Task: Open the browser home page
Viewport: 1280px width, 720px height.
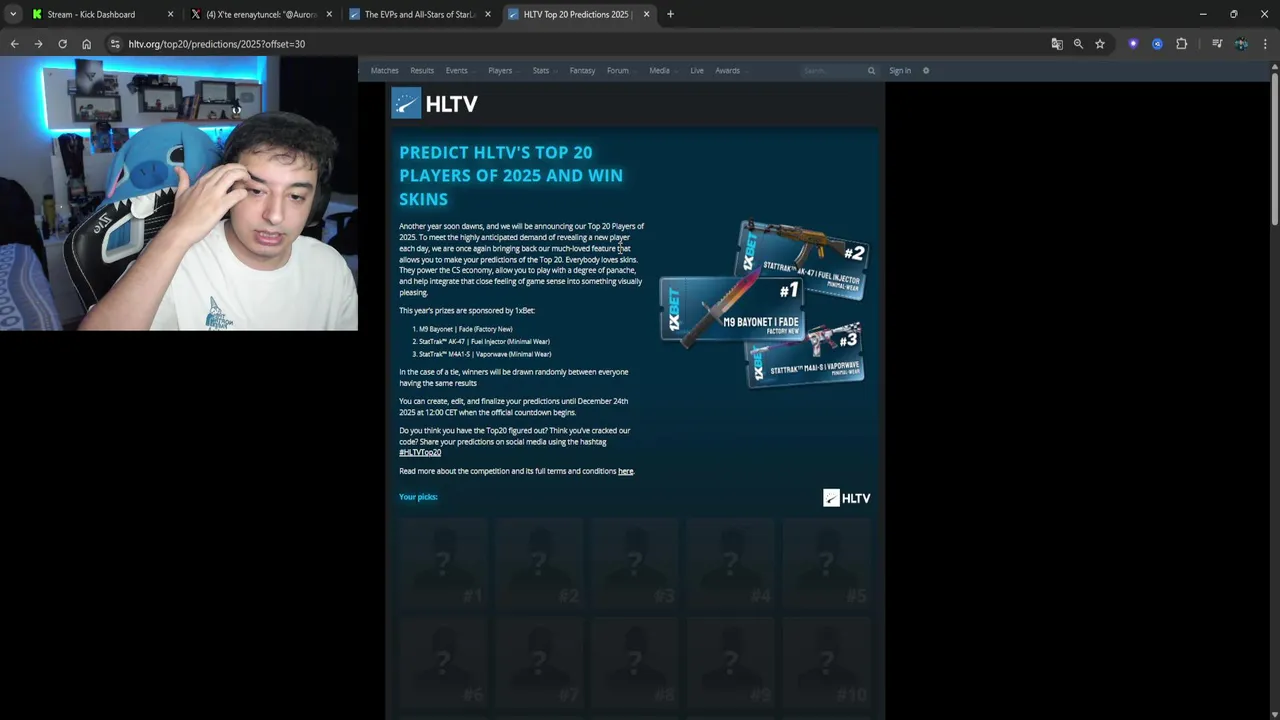Action: coord(86,44)
